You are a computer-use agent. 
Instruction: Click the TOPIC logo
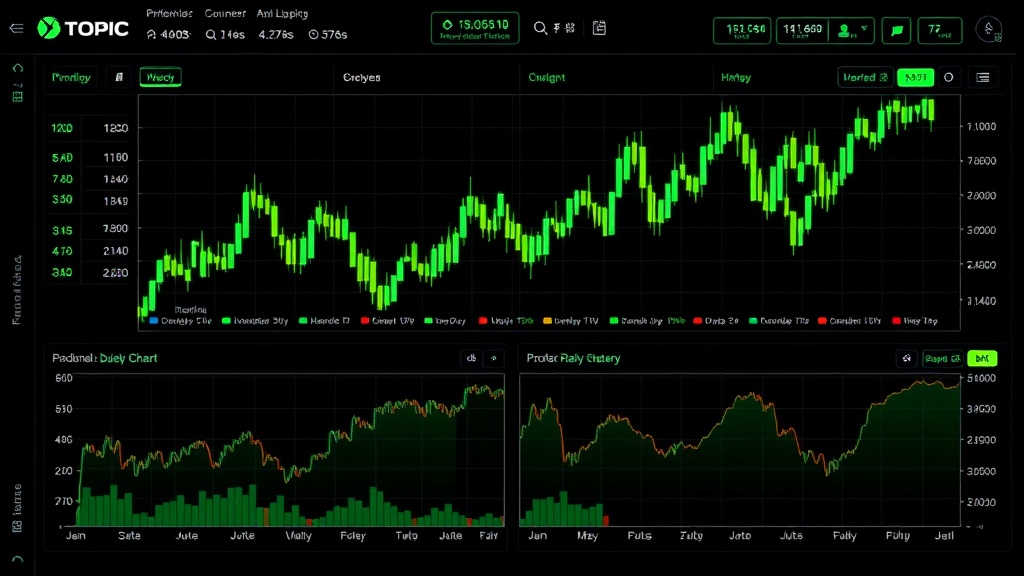tap(83, 28)
